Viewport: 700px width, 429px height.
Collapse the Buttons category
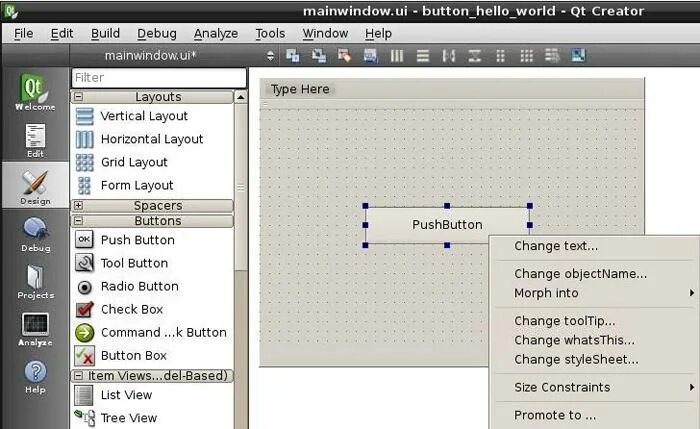79,221
